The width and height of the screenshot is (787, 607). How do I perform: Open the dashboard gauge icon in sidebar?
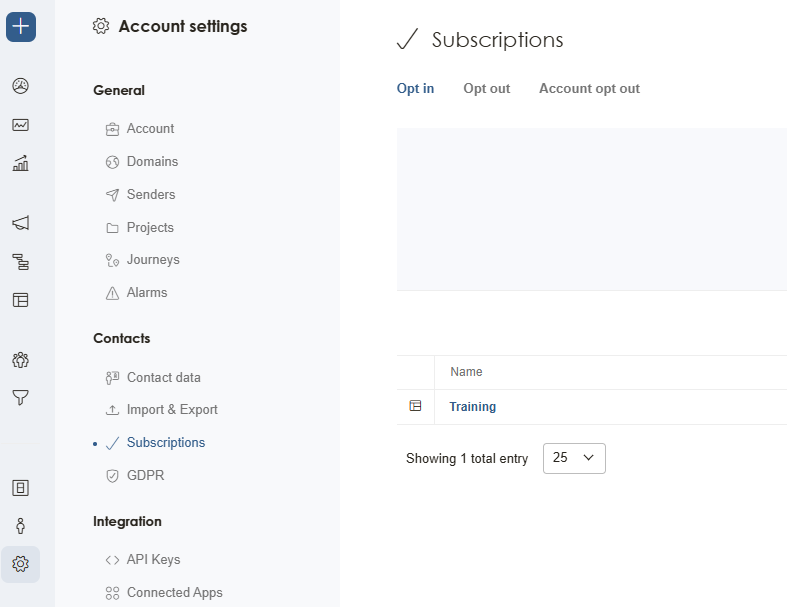pyautogui.click(x=20, y=86)
